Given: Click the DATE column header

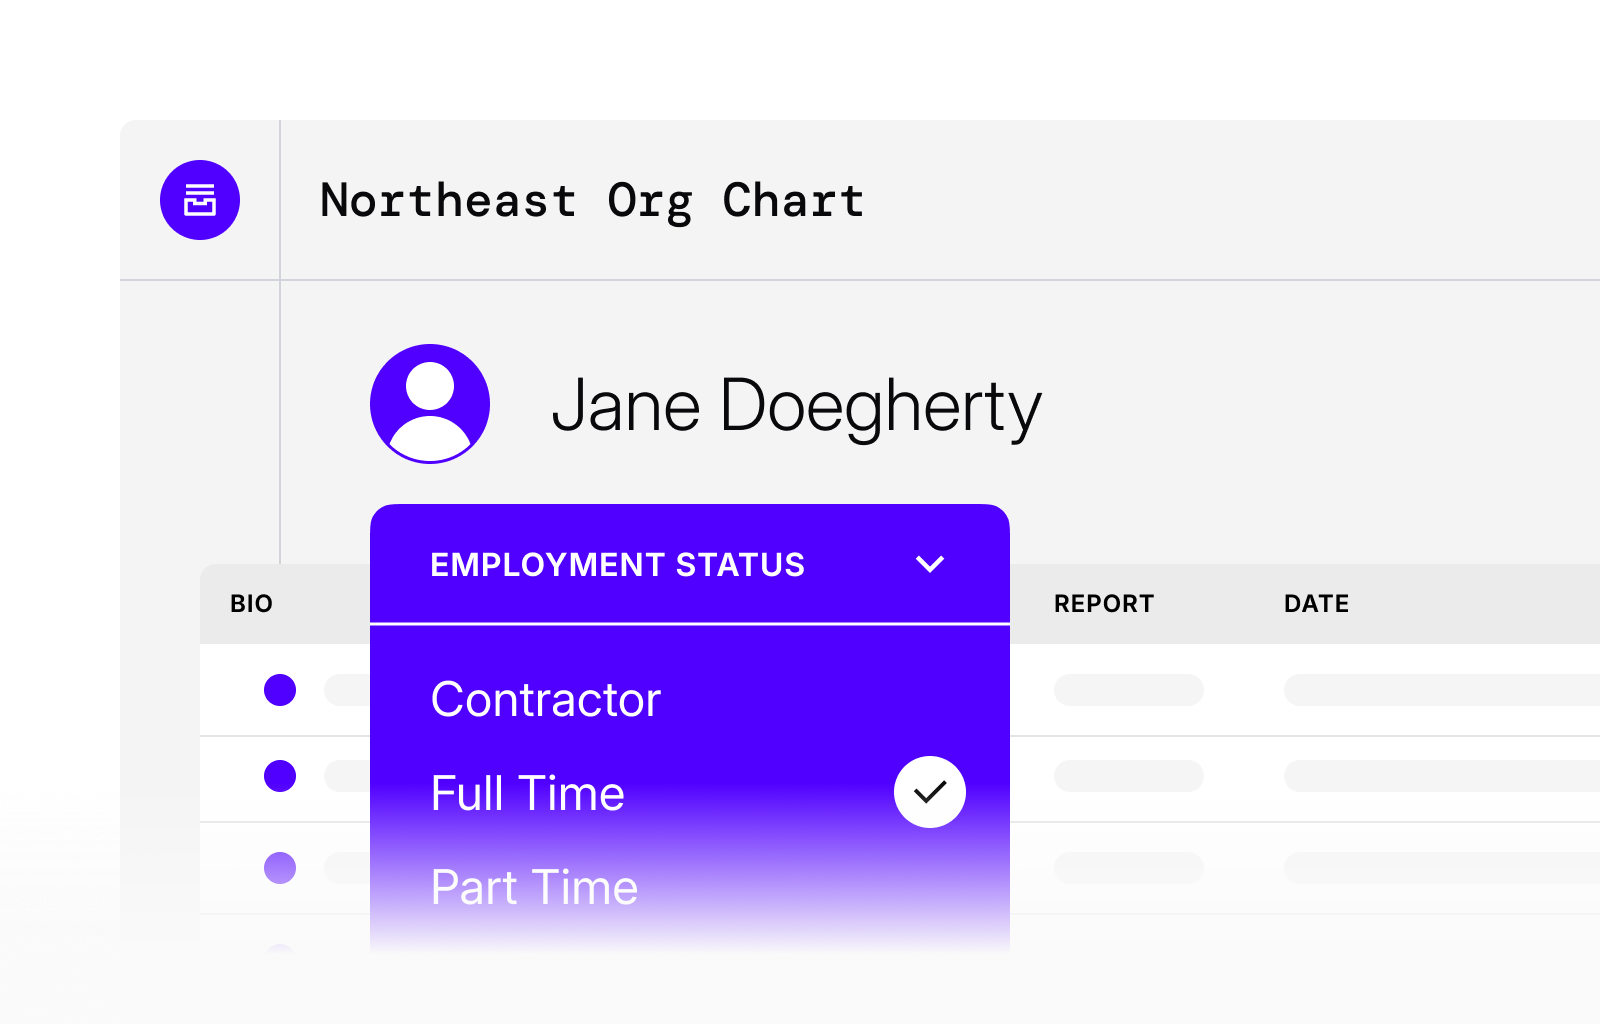Looking at the screenshot, I should [x=1316, y=604].
